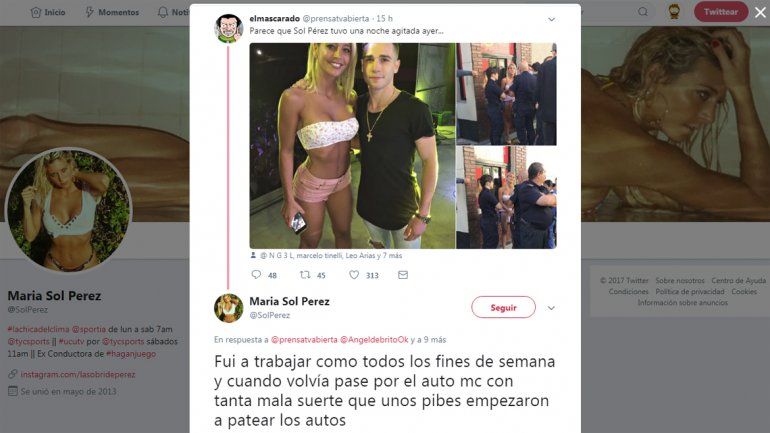770x433 pixels.
Task: Open the profile avatar menu in navbar
Action: coord(674,12)
